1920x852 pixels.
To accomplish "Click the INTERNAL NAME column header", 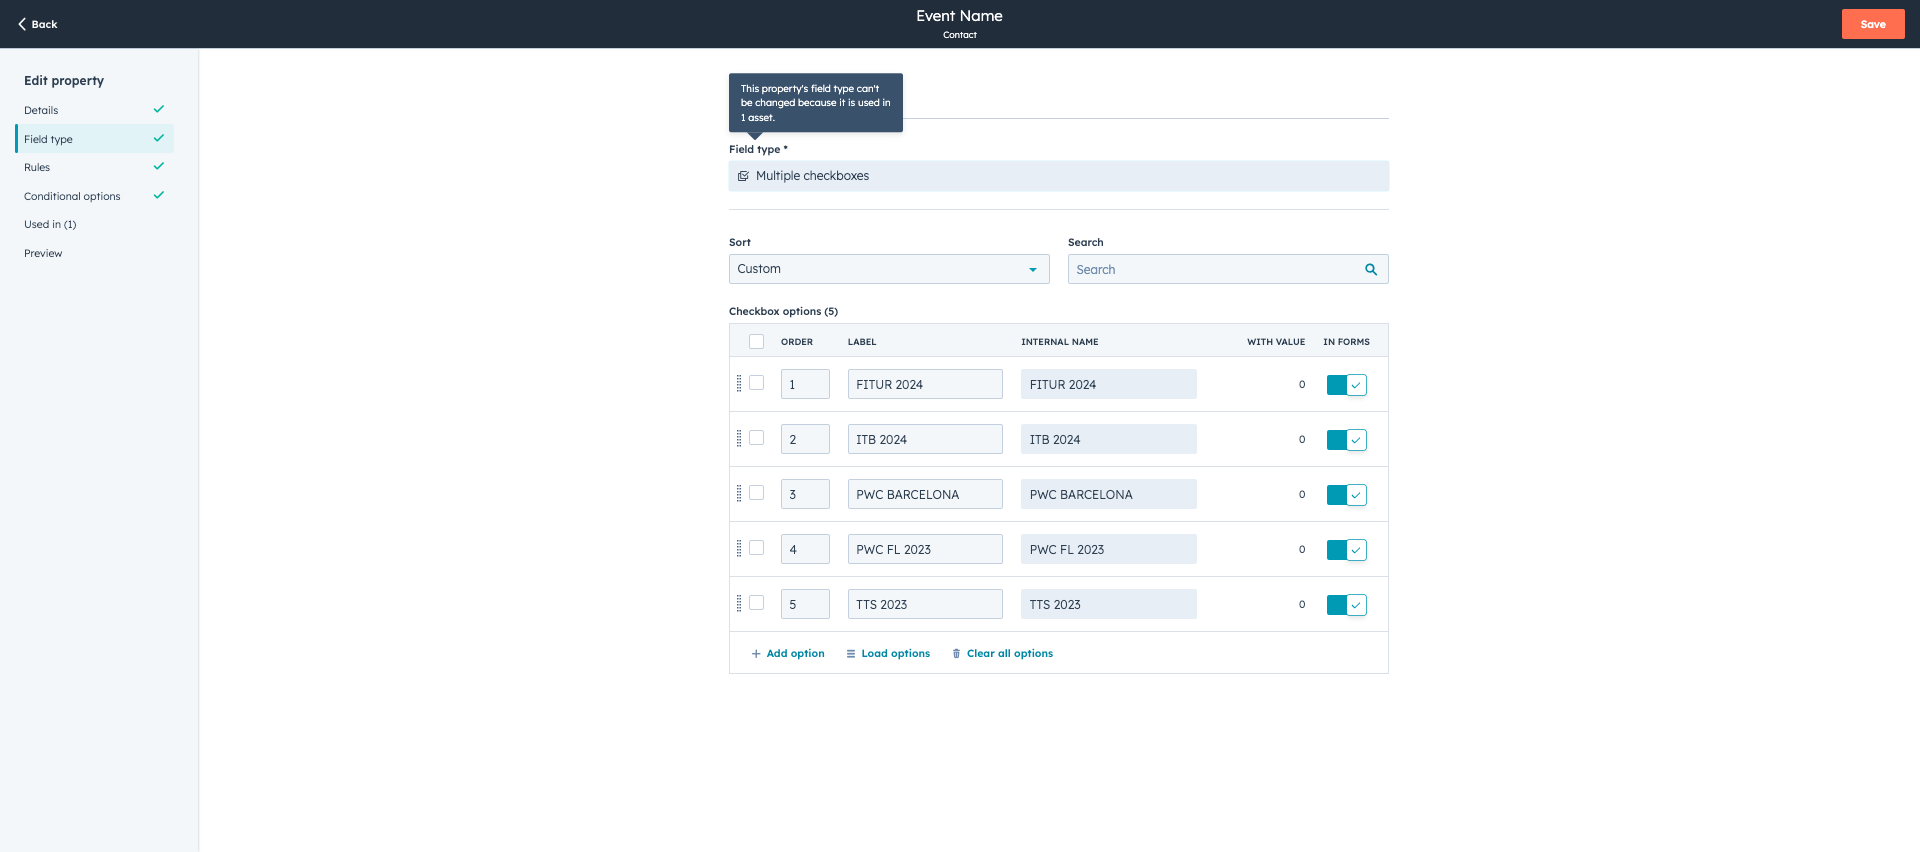I will coord(1060,342).
